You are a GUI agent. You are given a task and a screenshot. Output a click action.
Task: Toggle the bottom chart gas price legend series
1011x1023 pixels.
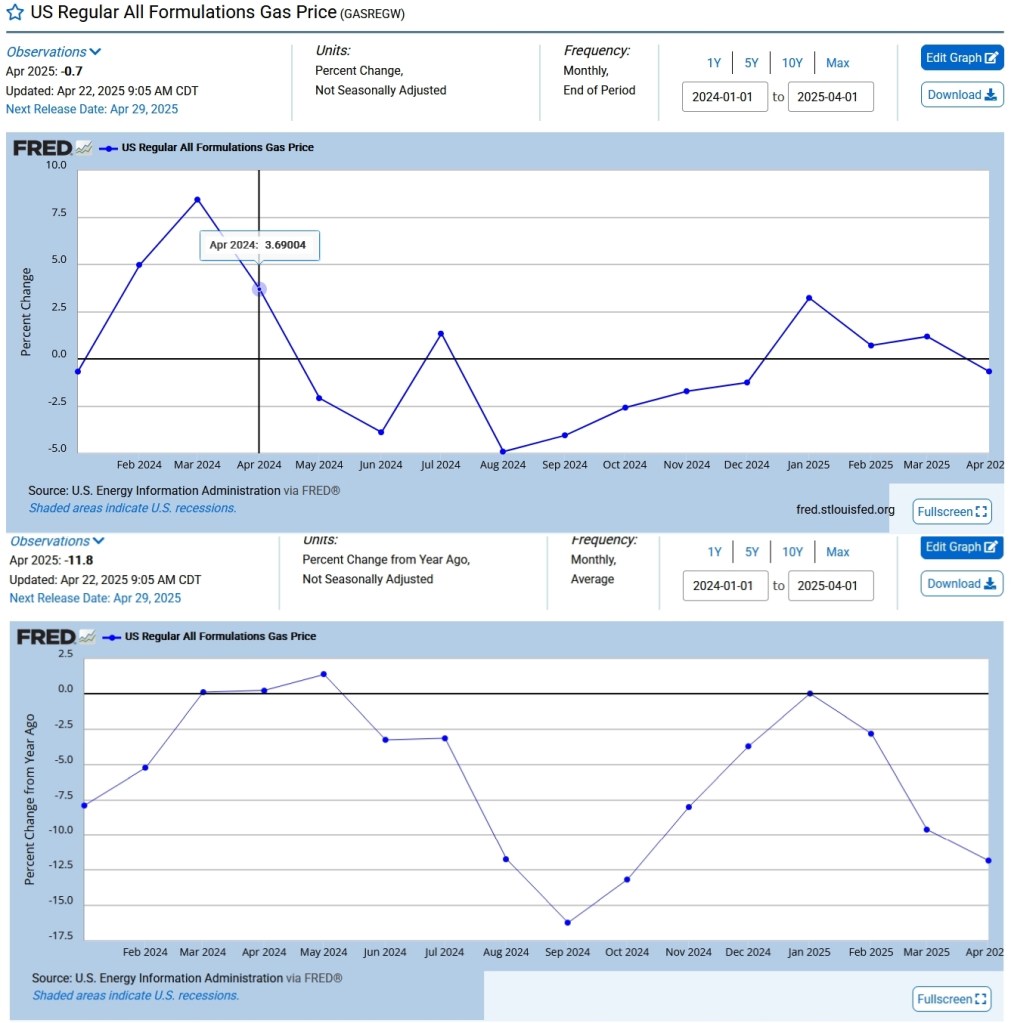coord(220,637)
